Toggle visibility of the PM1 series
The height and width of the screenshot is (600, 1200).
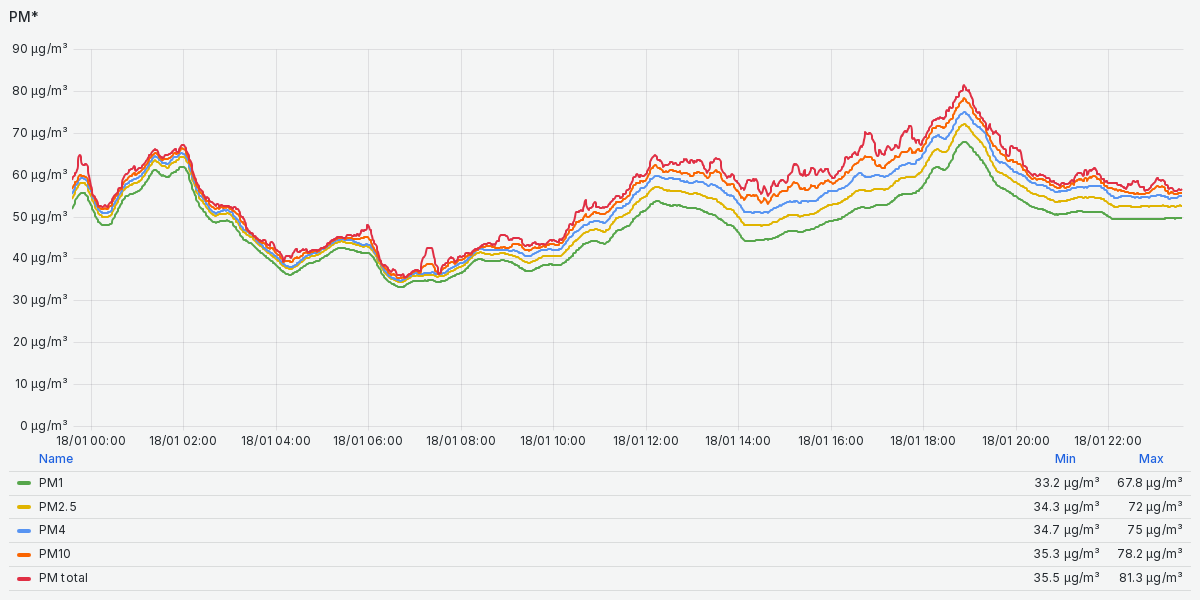[x=51, y=483]
